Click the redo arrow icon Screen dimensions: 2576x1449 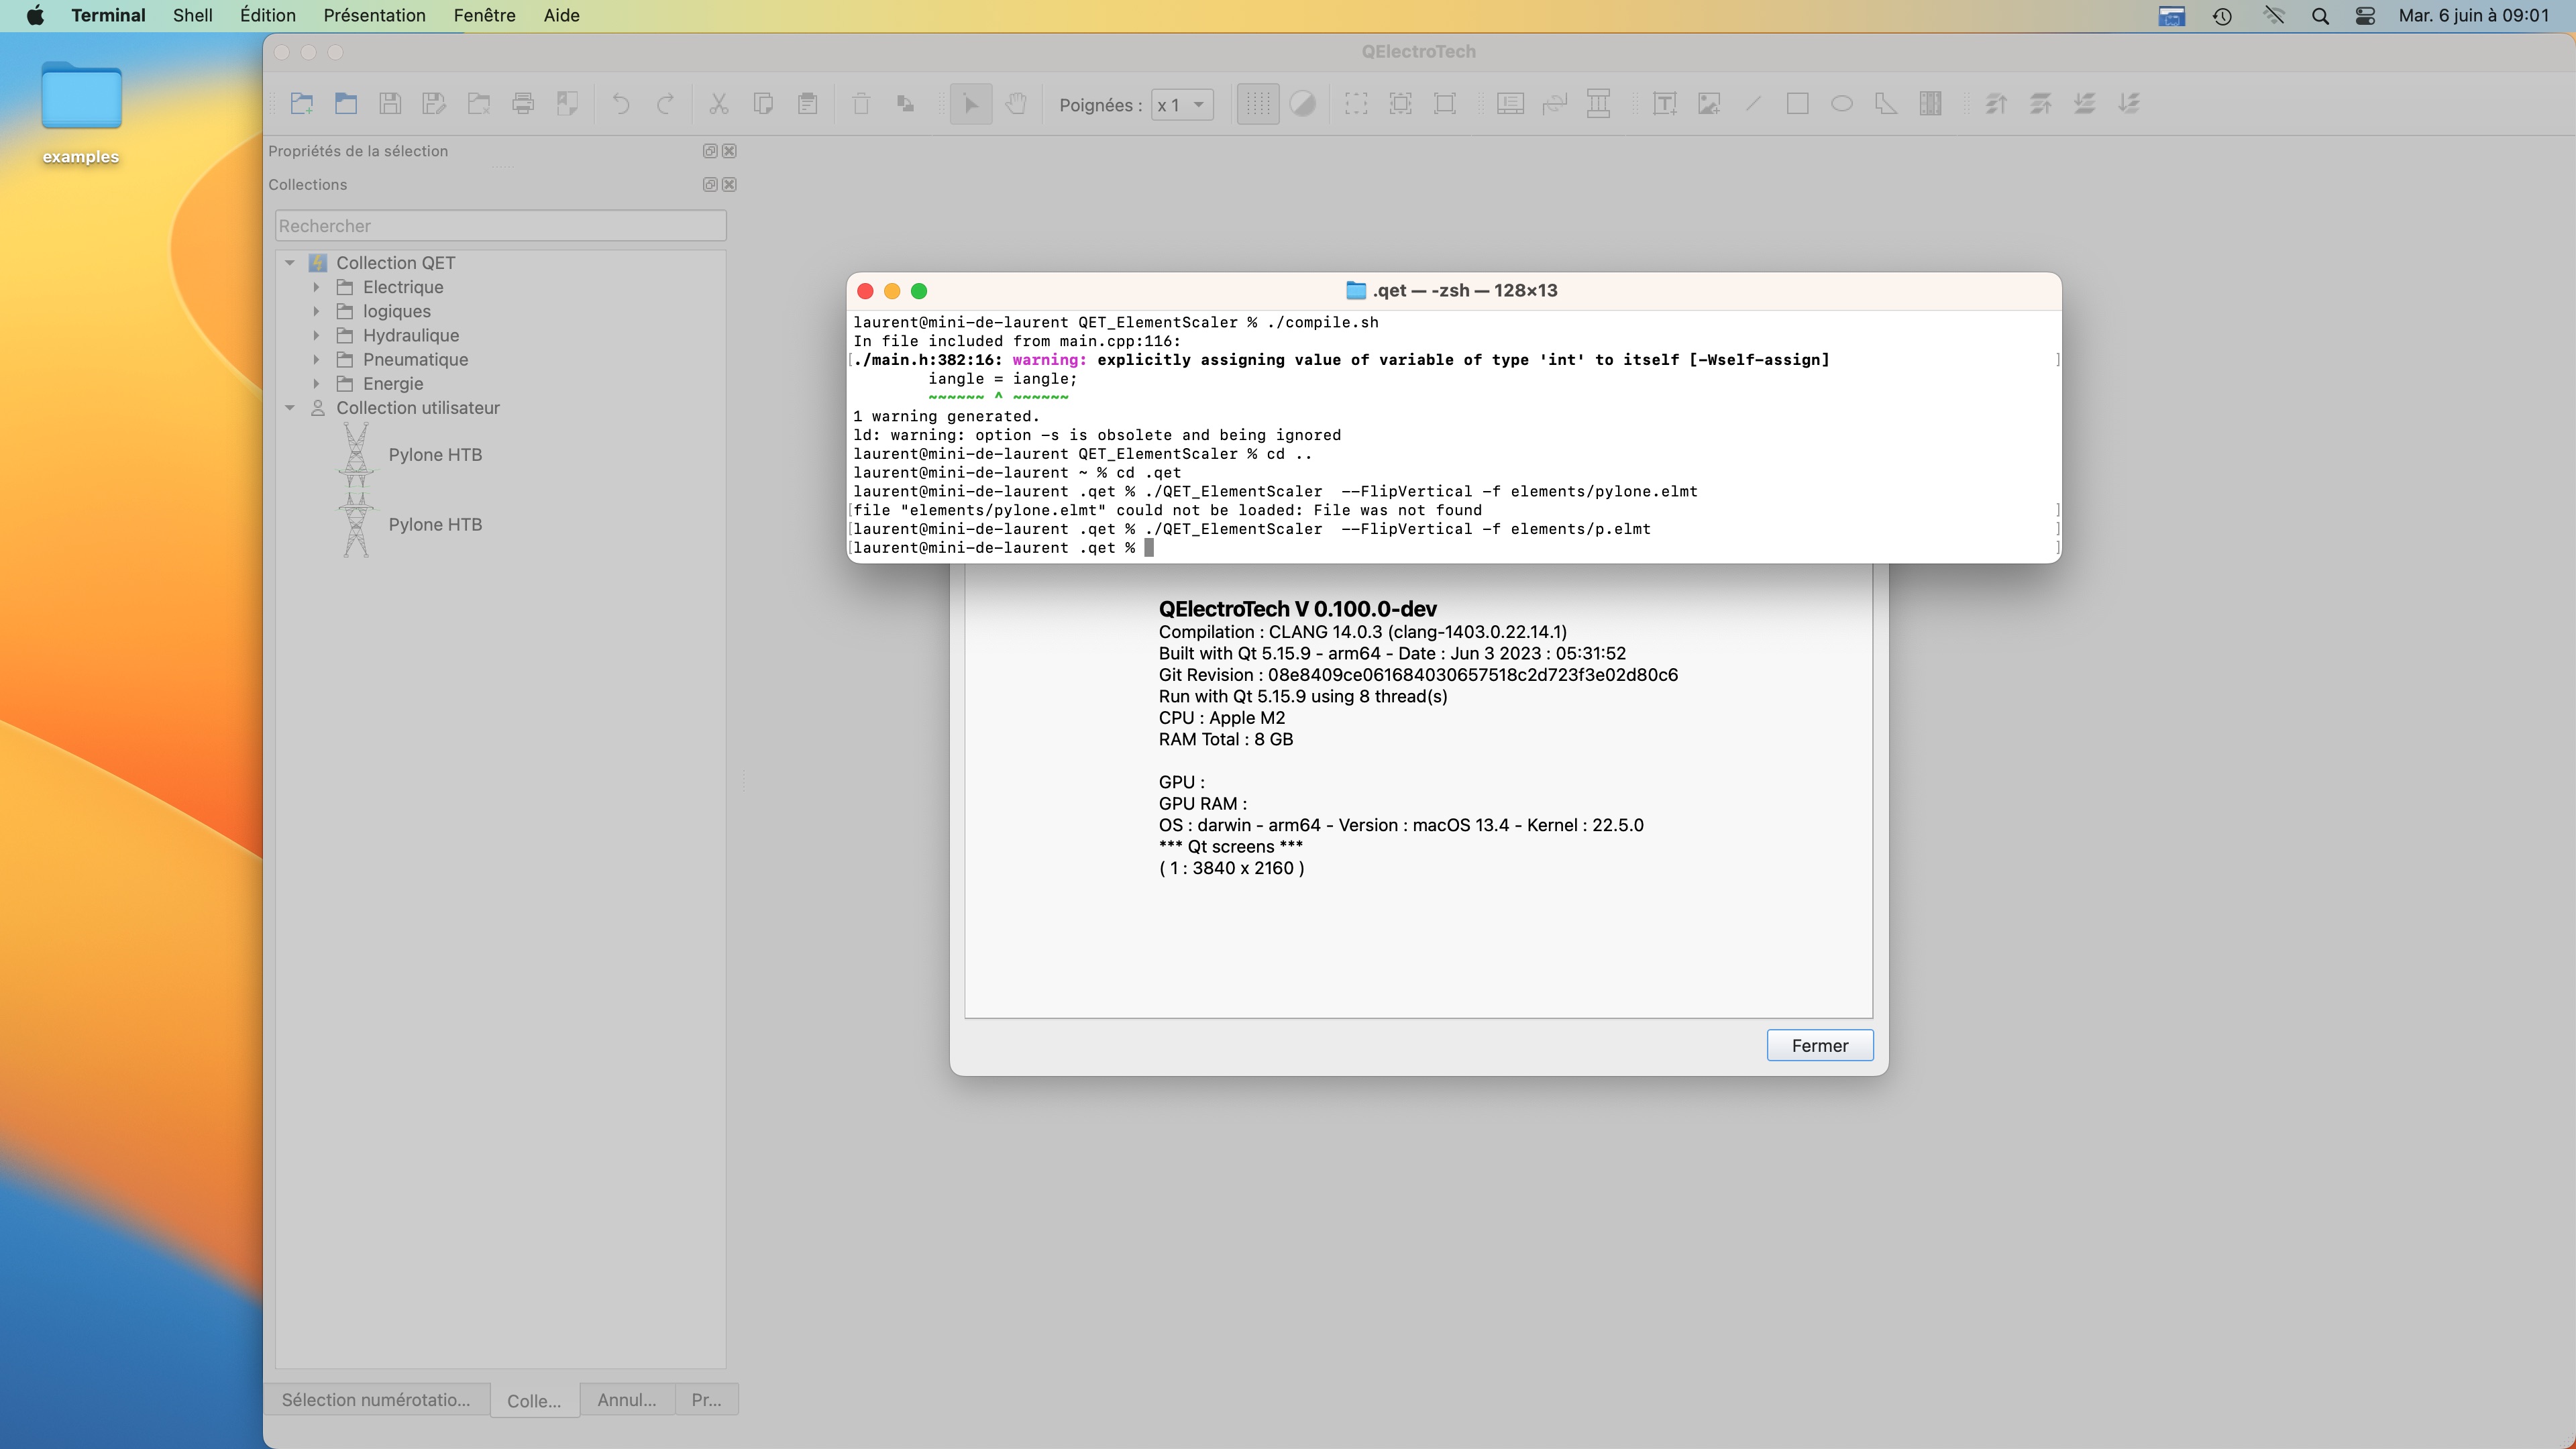(665, 103)
